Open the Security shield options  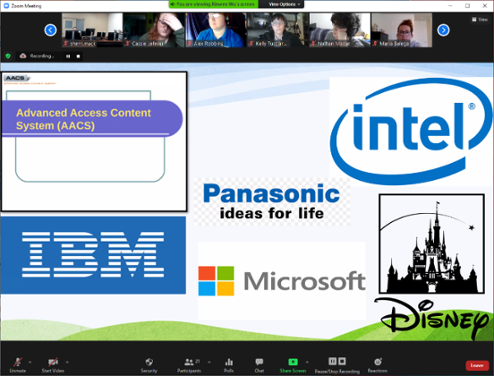pos(149,365)
